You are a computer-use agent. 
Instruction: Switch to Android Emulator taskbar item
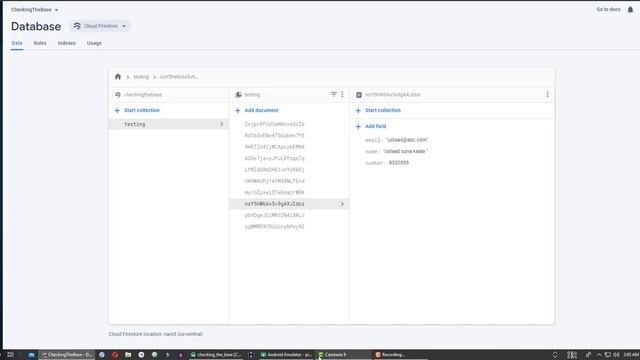coord(286,355)
